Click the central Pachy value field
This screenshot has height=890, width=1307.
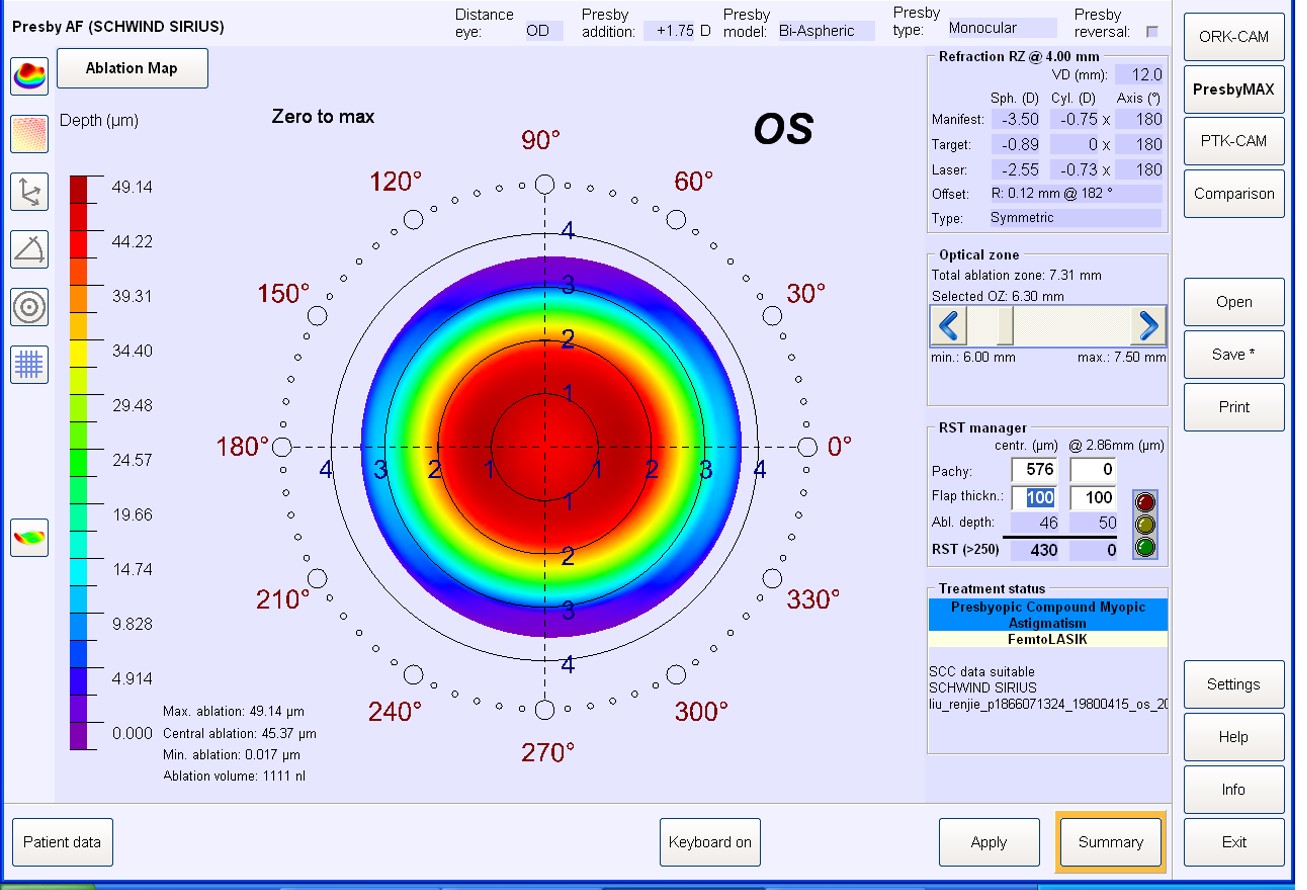coord(1035,470)
